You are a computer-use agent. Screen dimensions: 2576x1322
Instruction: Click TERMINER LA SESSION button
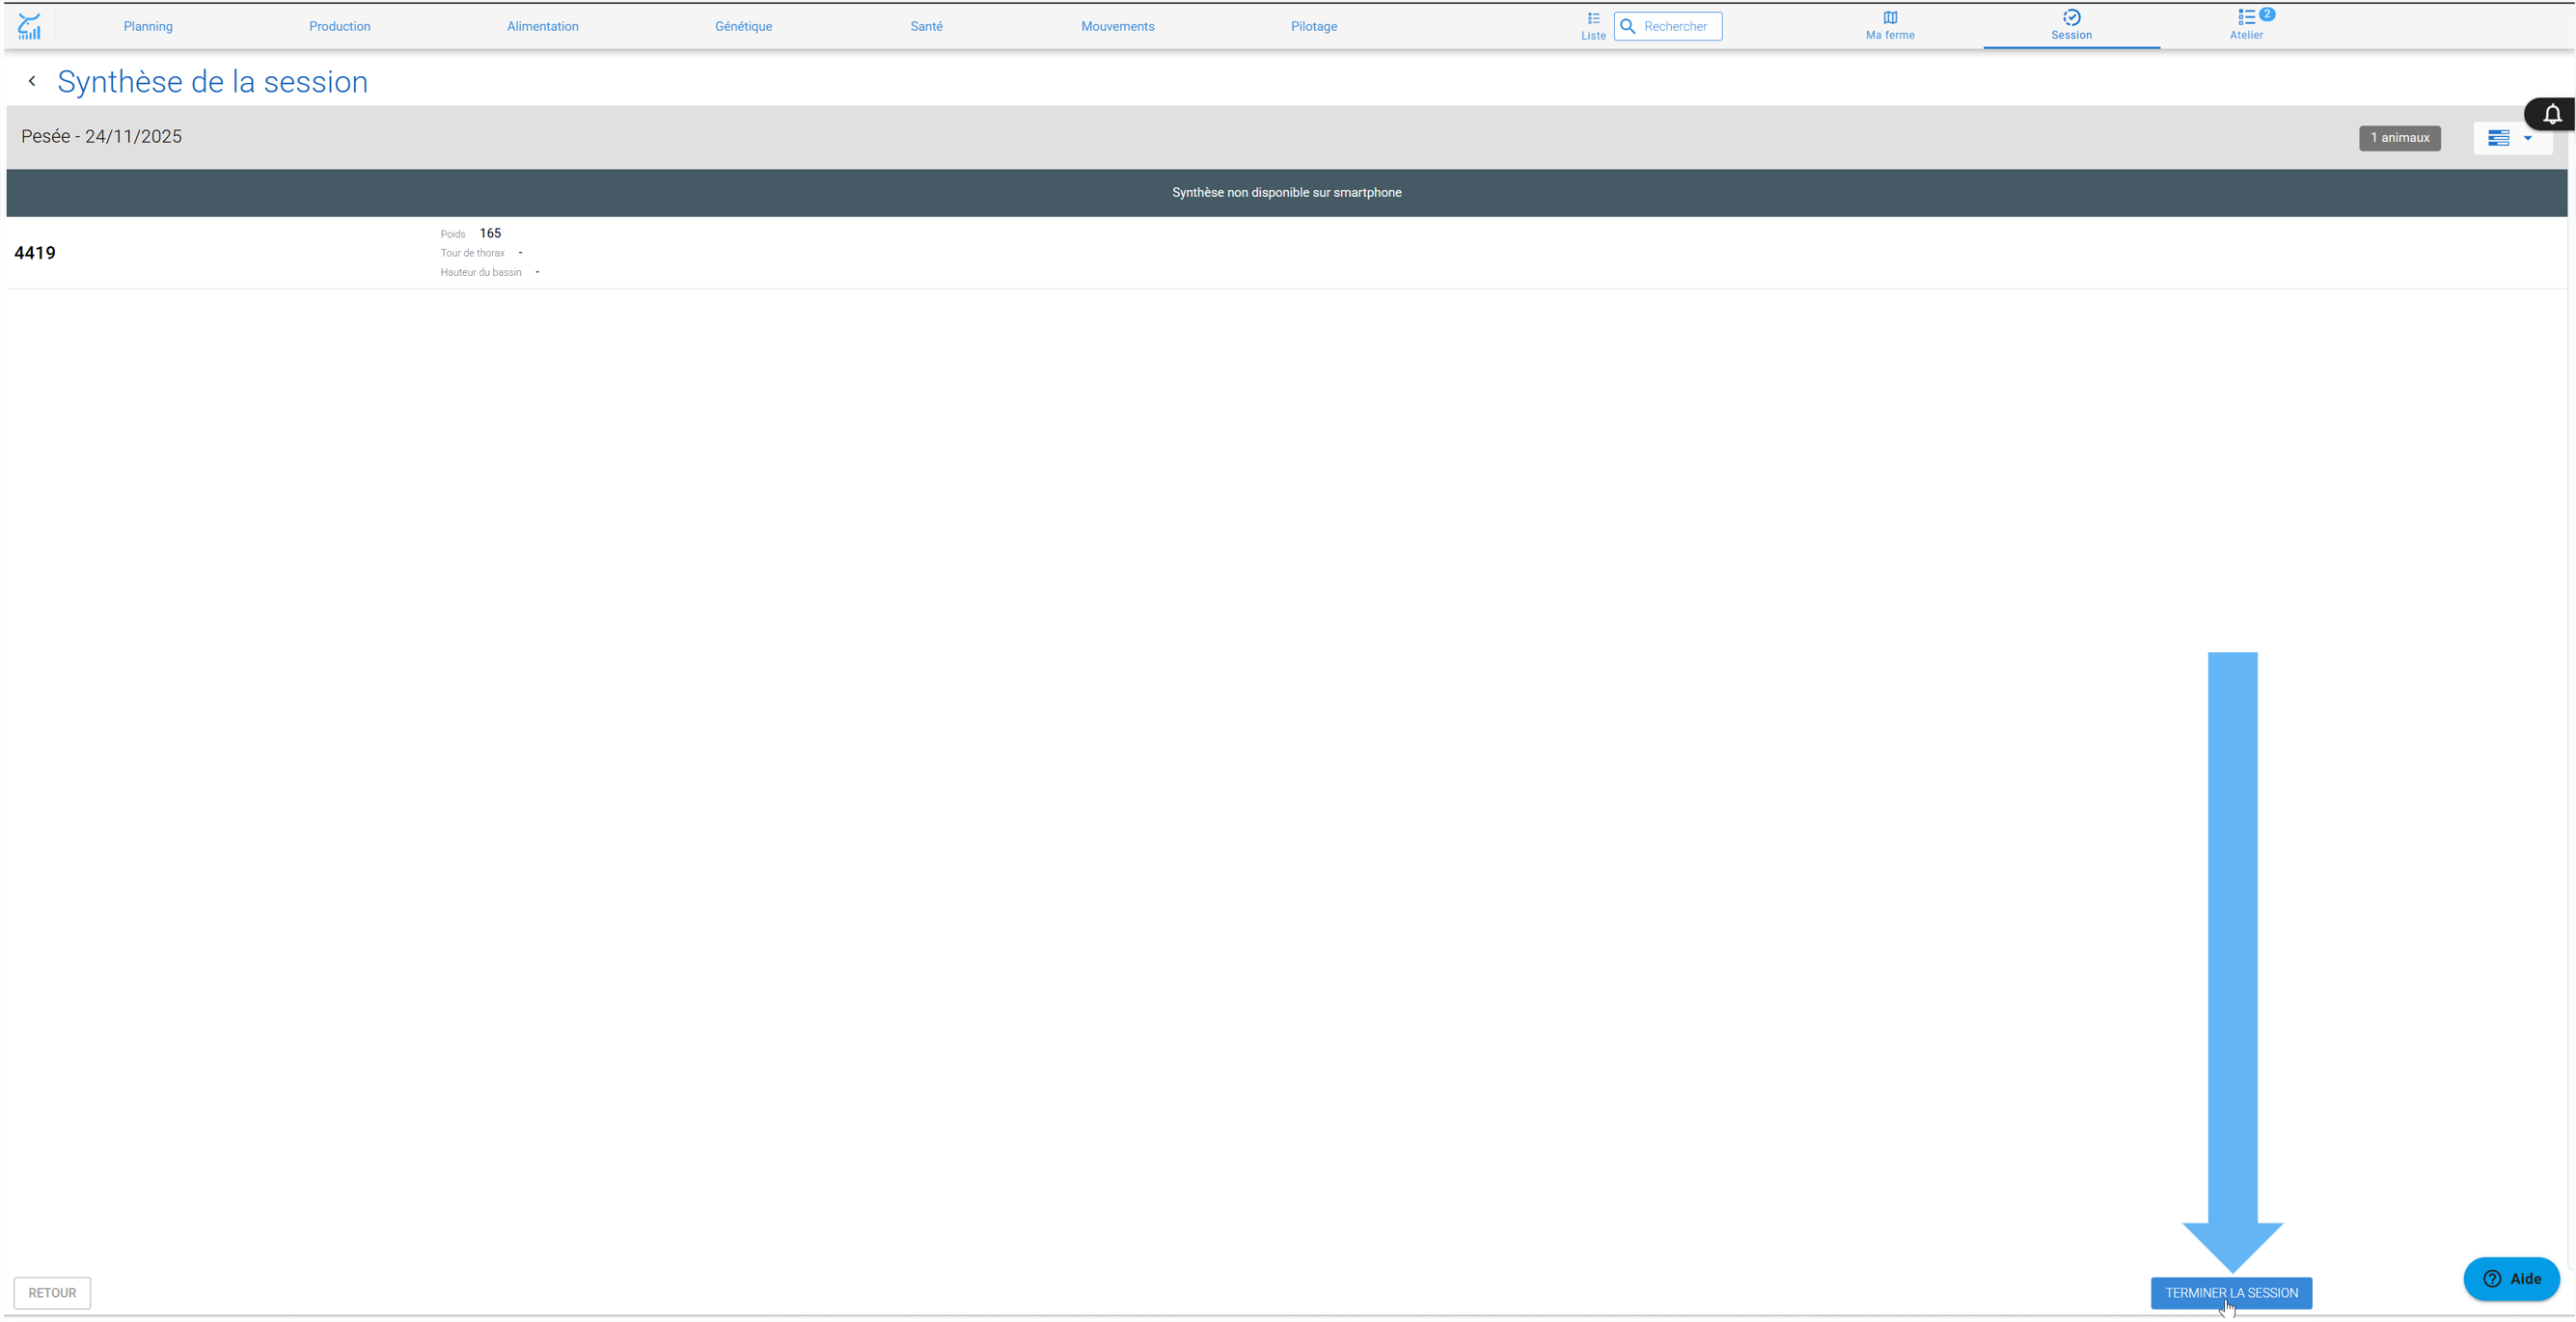[2231, 1293]
